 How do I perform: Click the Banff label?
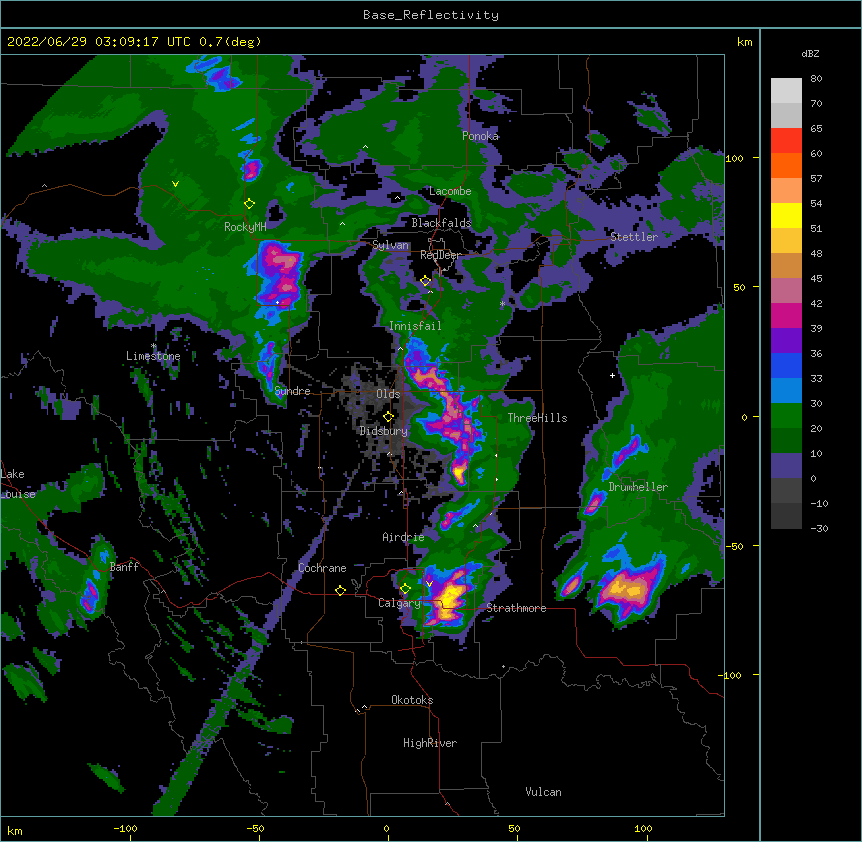[124, 567]
